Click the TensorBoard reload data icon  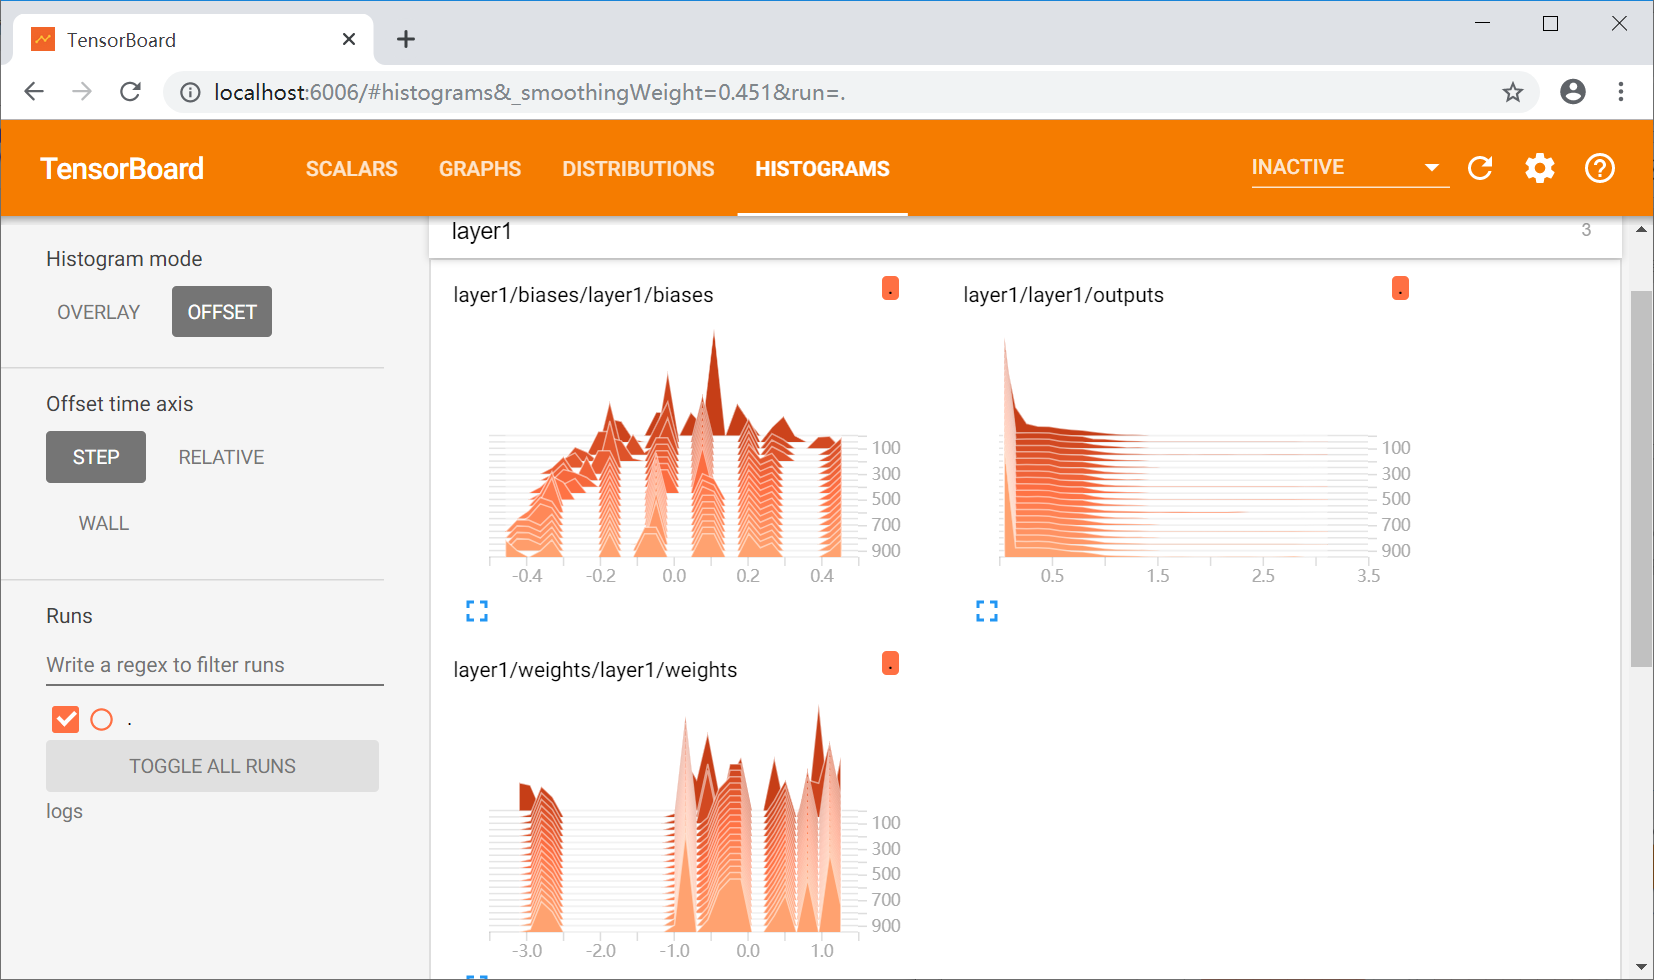coord(1480,168)
